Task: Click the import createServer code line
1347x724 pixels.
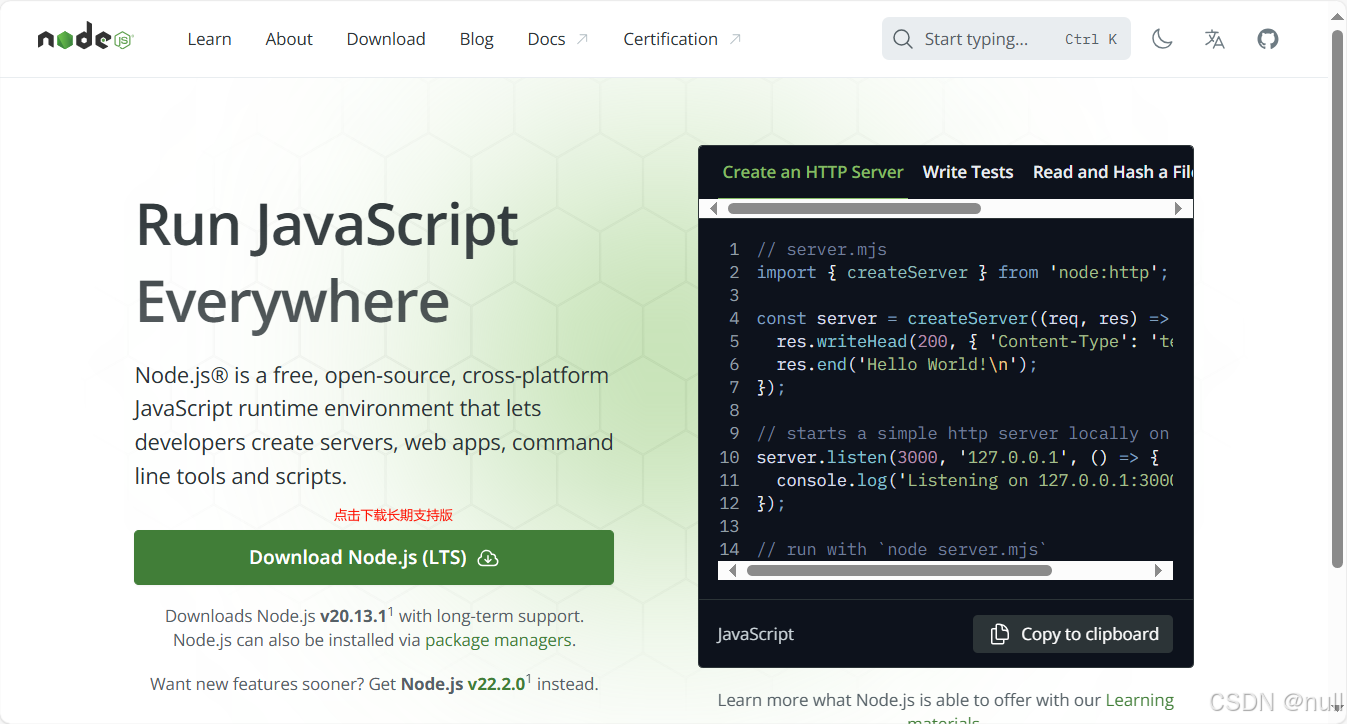Action: (963, 272)
